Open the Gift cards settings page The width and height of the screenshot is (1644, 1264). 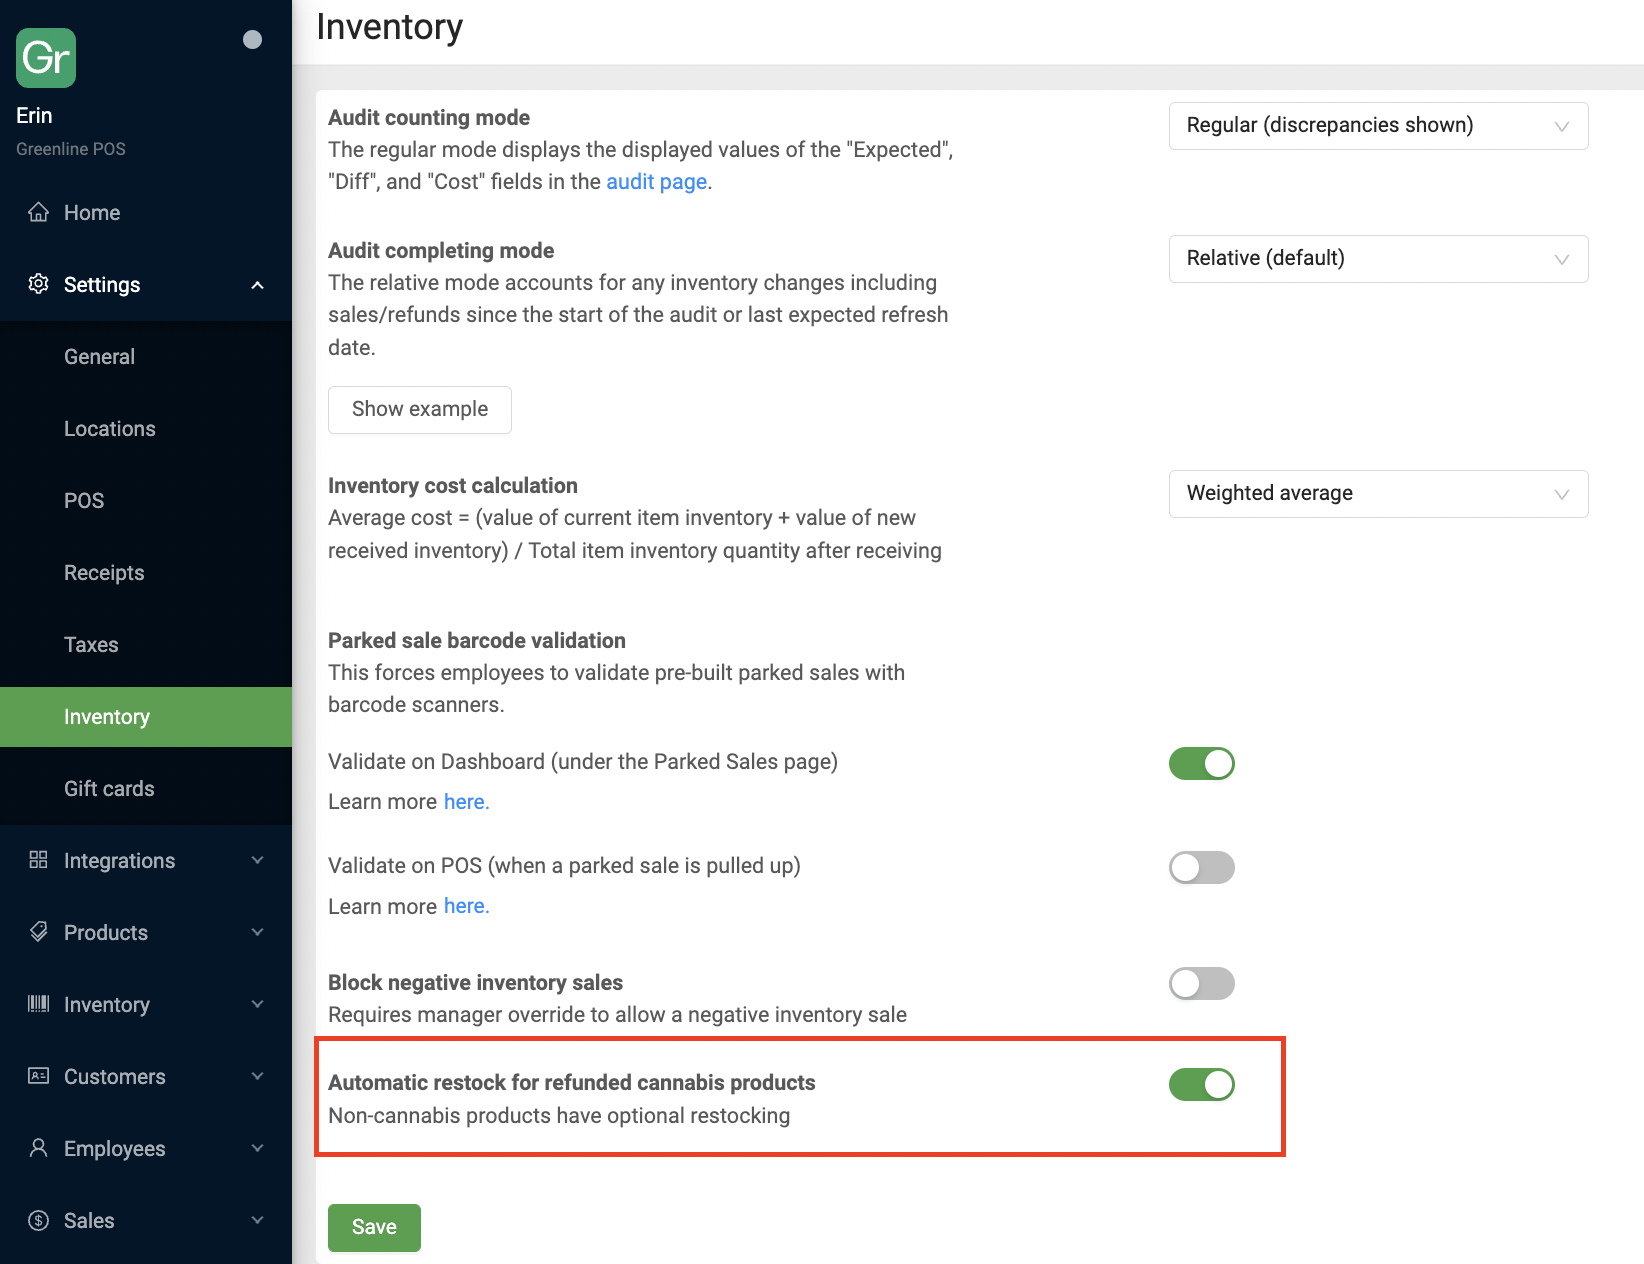click(109, 789)
